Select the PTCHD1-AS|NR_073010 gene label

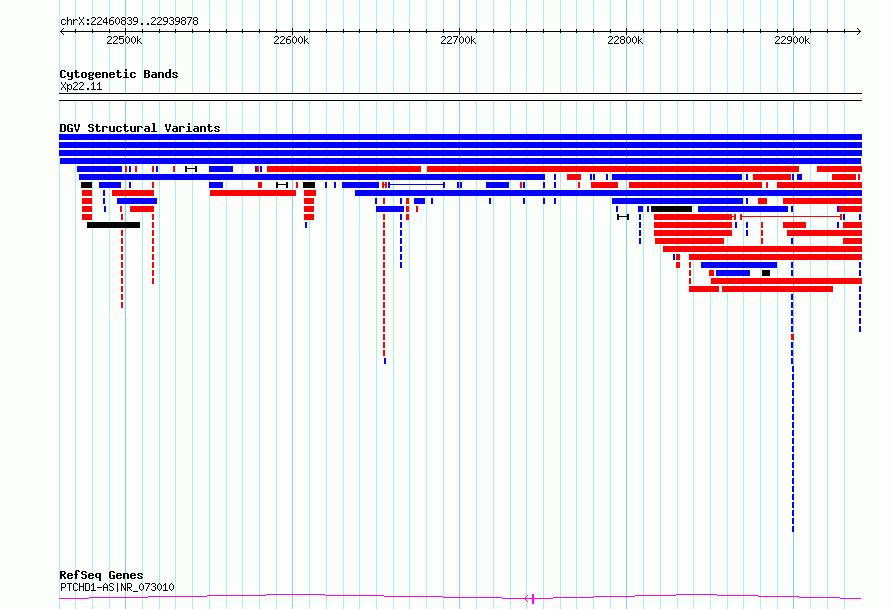tap(117, 587)
